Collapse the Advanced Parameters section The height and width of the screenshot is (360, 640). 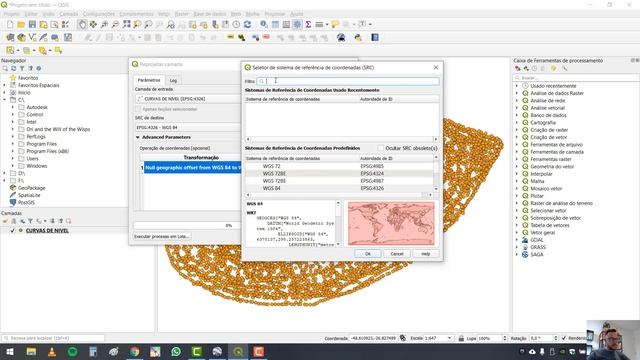(x=138, y=138)
